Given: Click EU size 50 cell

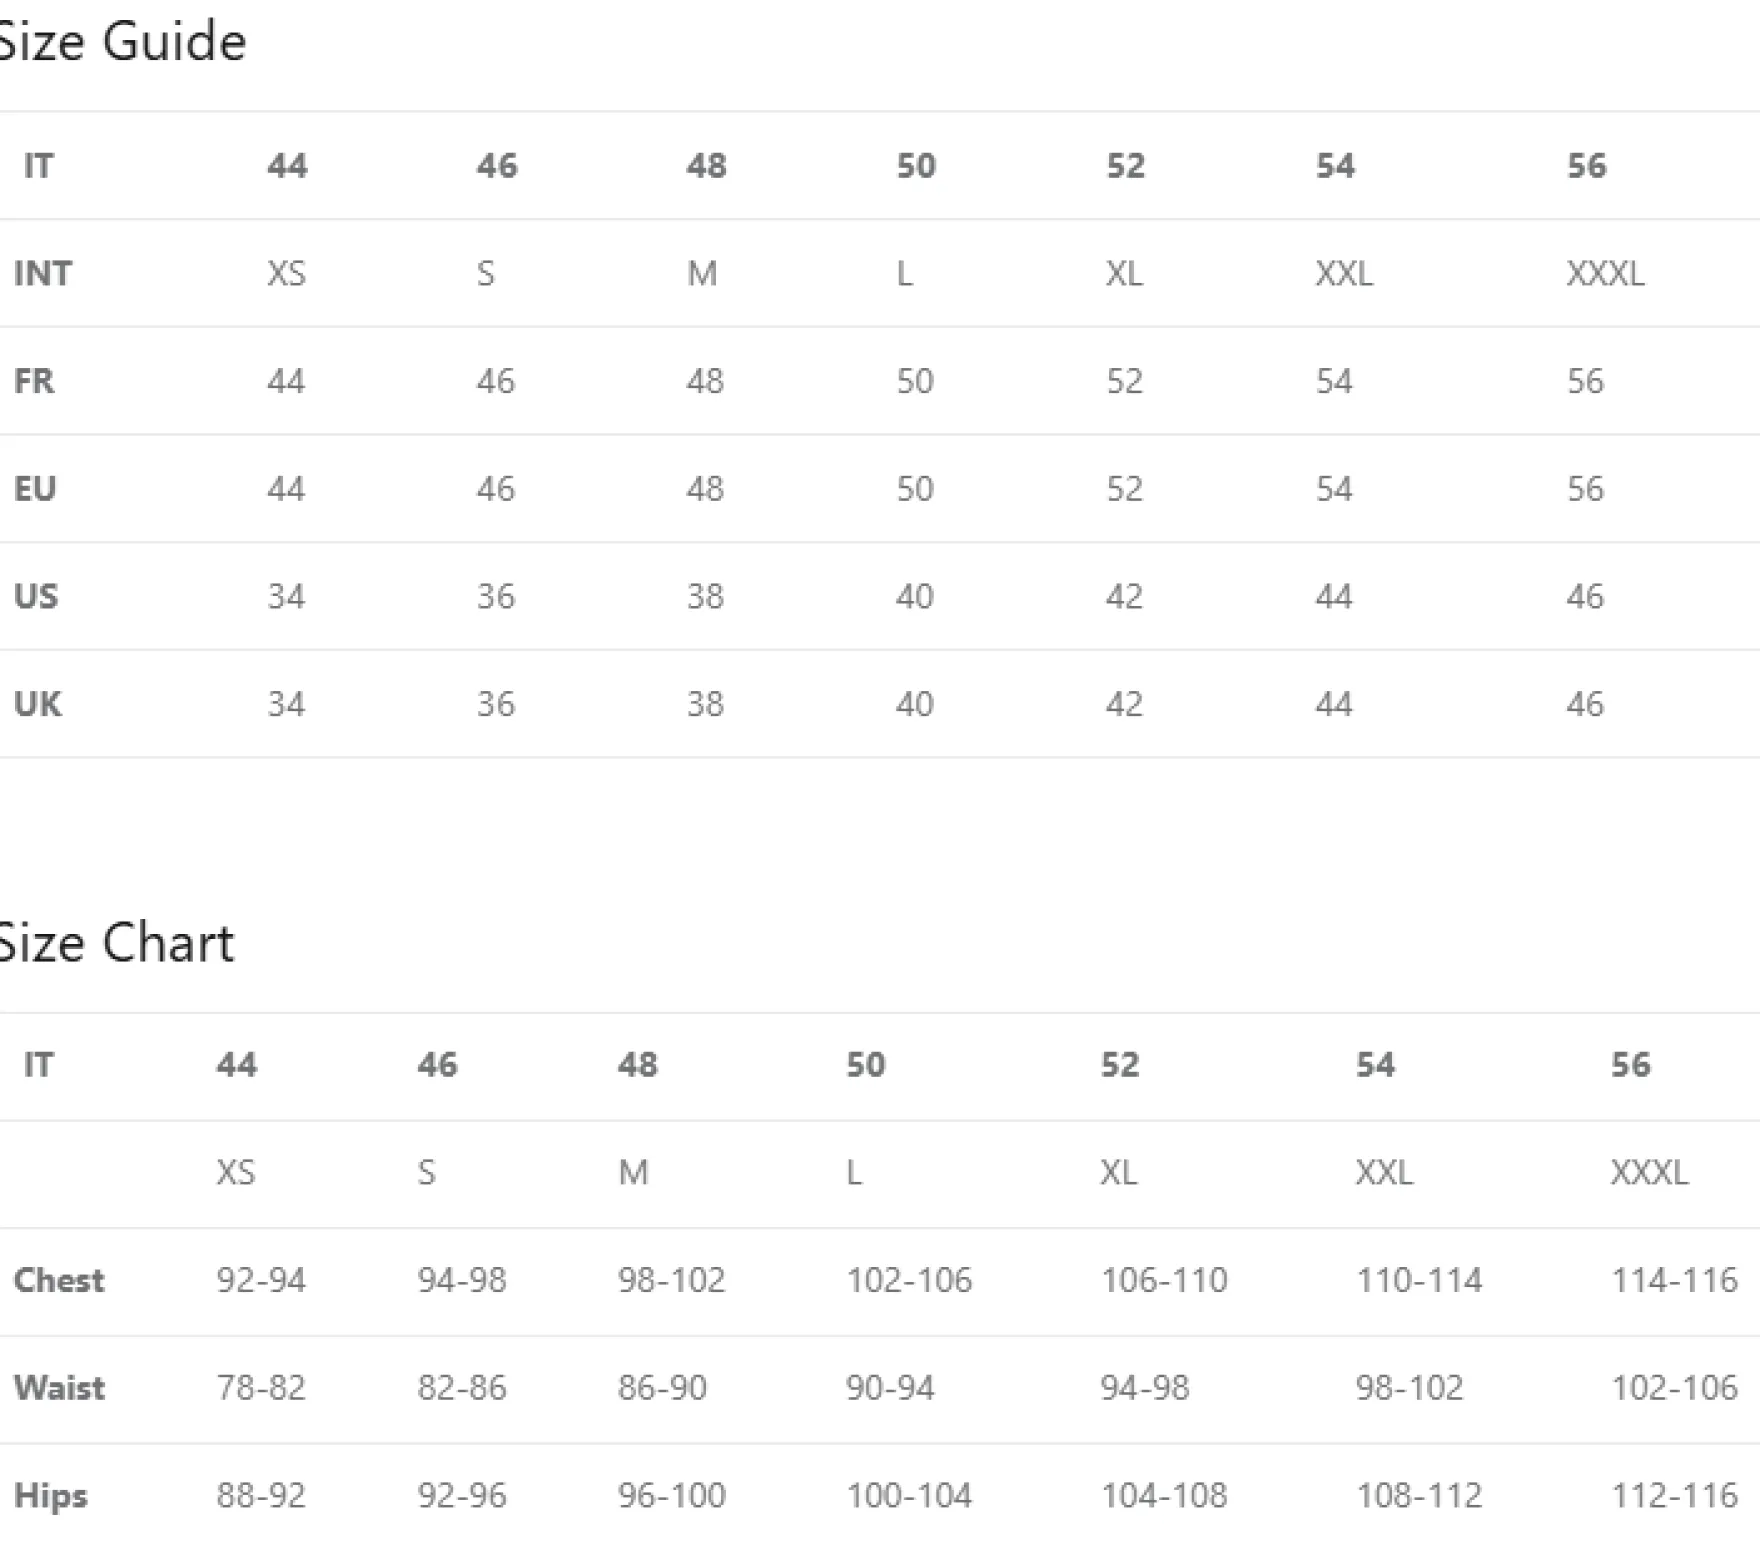Looking at the screenshot, I should pos(915,489).
